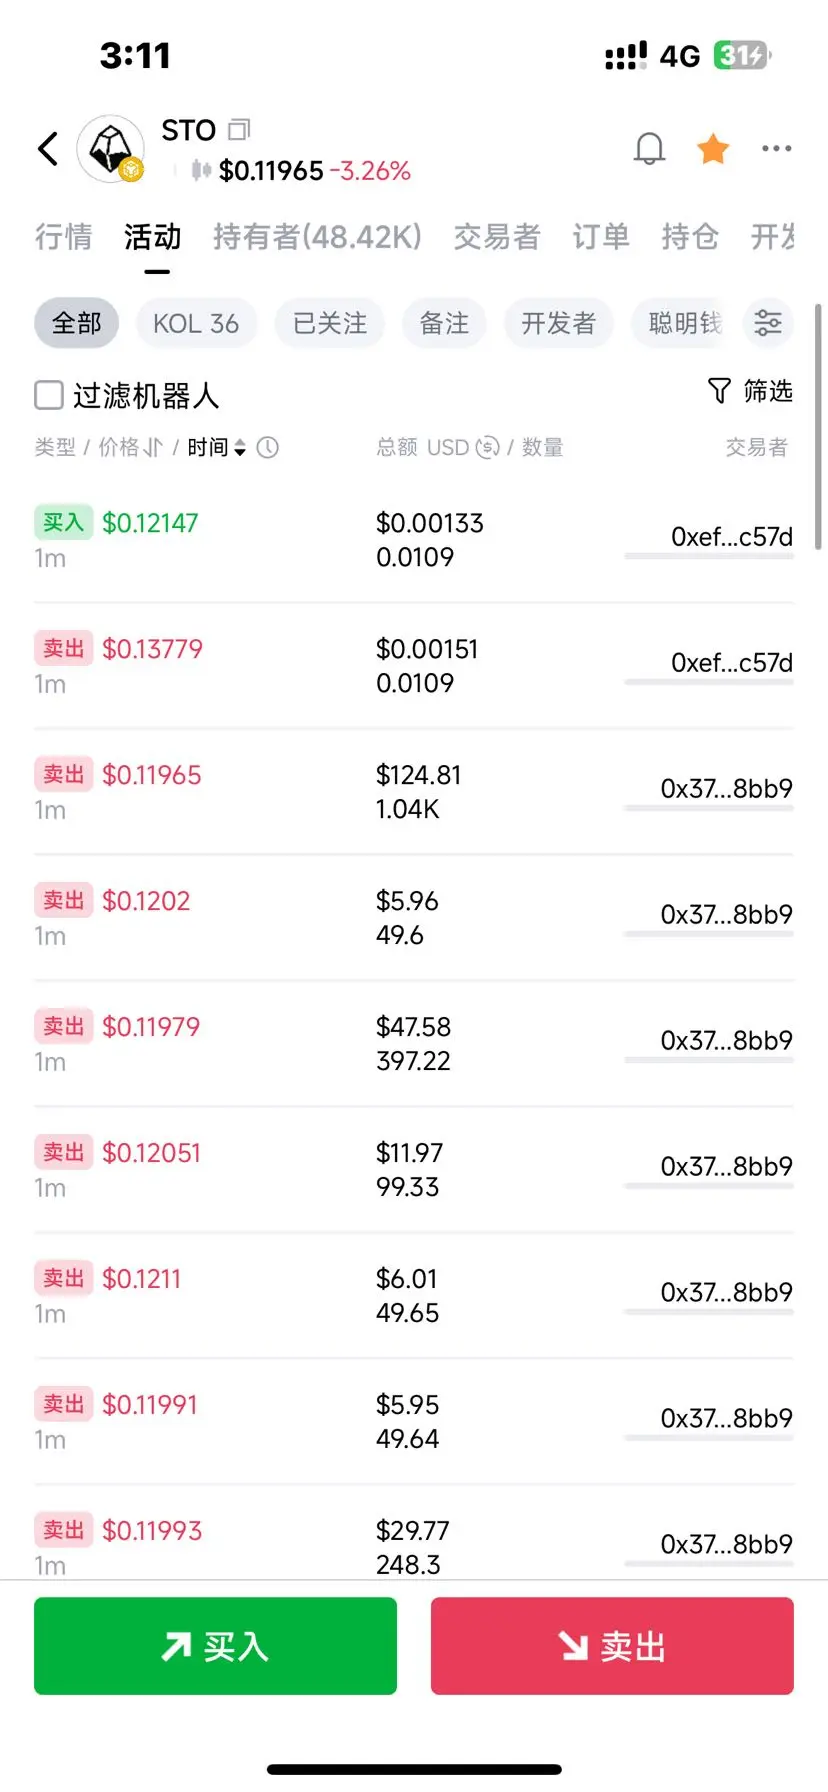Tap the STO token logo

pyautogui.click(x=110, y=149)
